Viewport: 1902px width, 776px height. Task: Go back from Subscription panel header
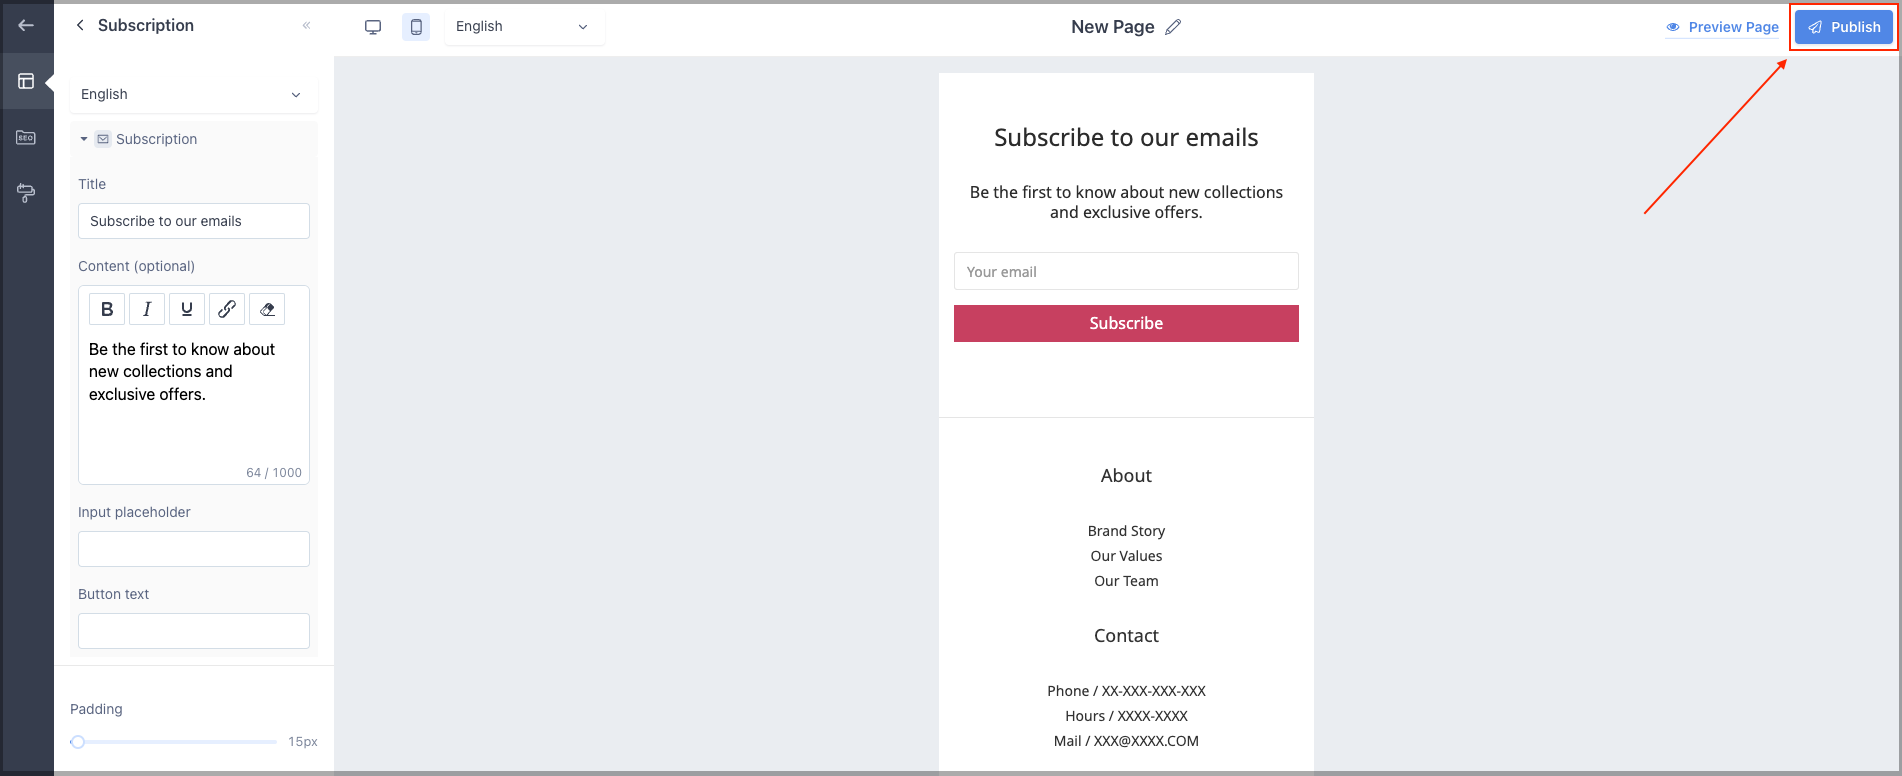coord(80,25)
